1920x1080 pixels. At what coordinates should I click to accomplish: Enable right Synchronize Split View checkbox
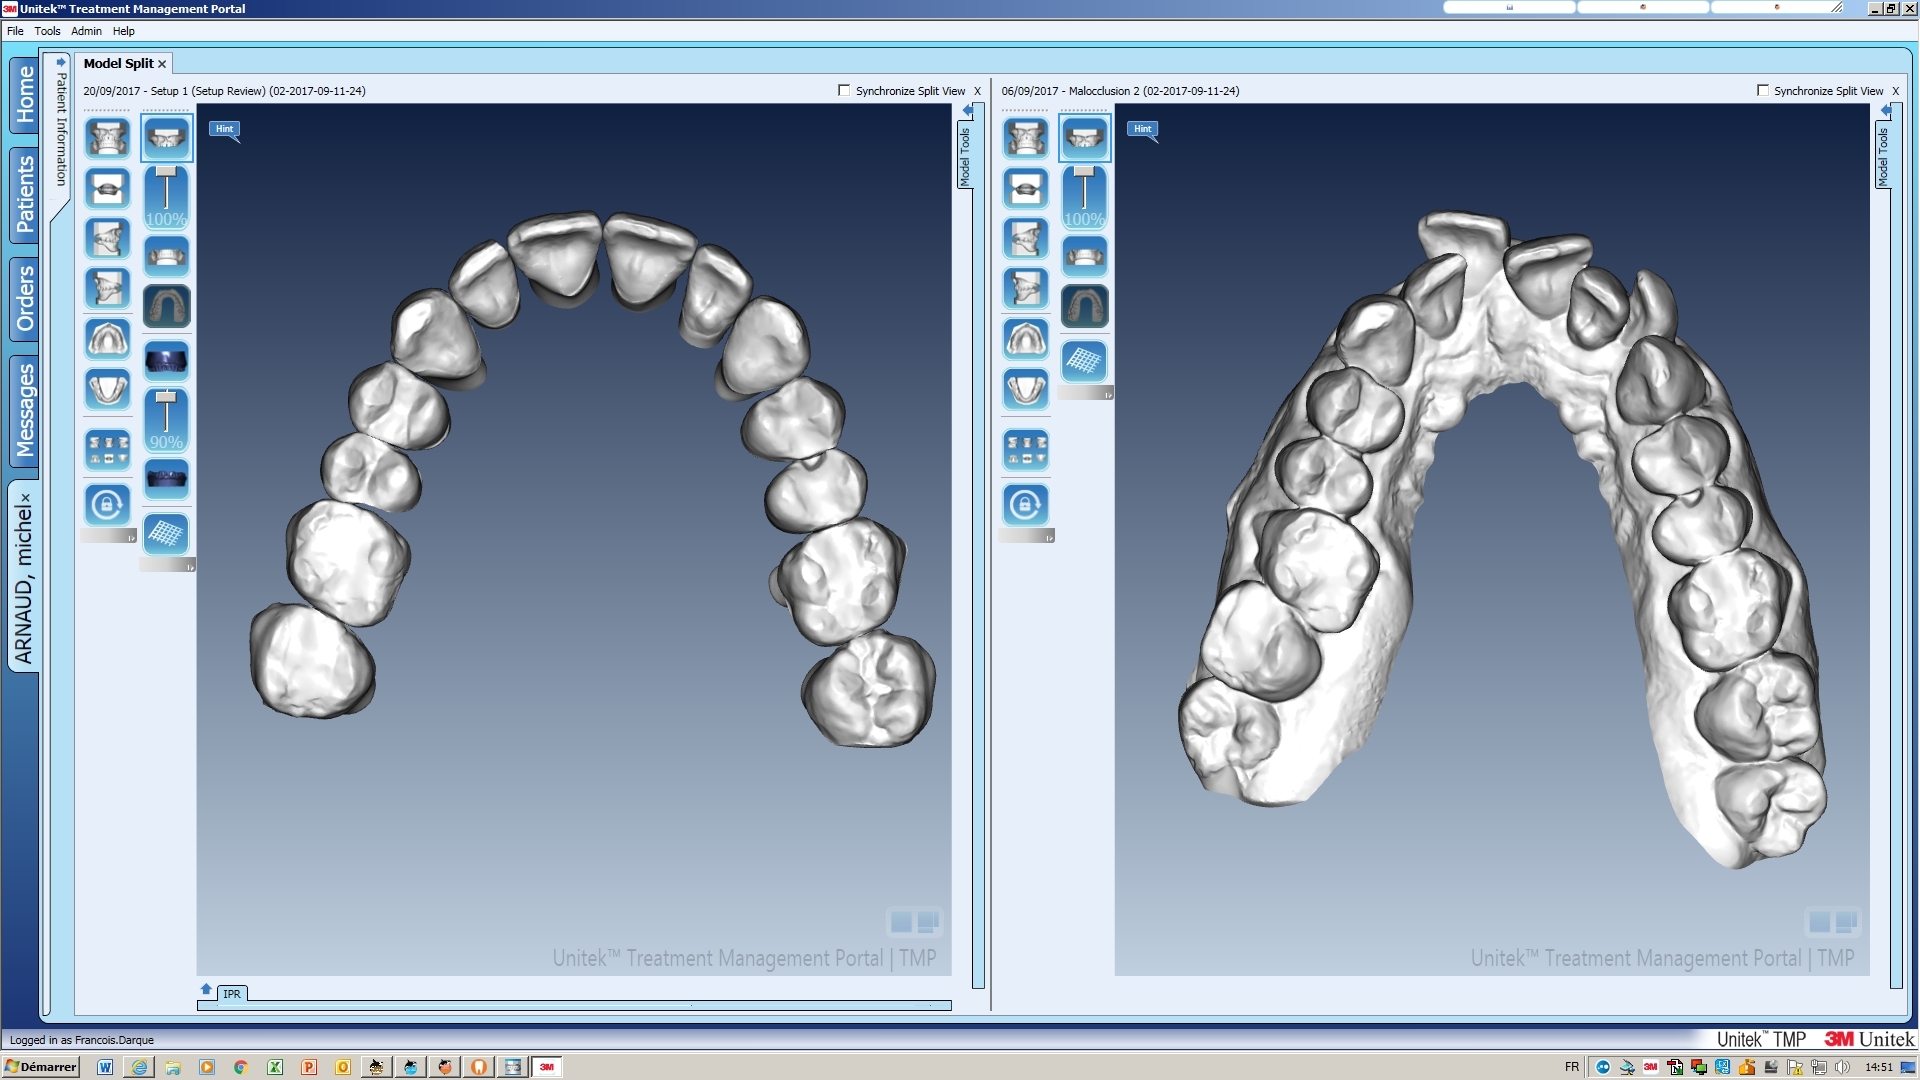[x=1762, y=90]
